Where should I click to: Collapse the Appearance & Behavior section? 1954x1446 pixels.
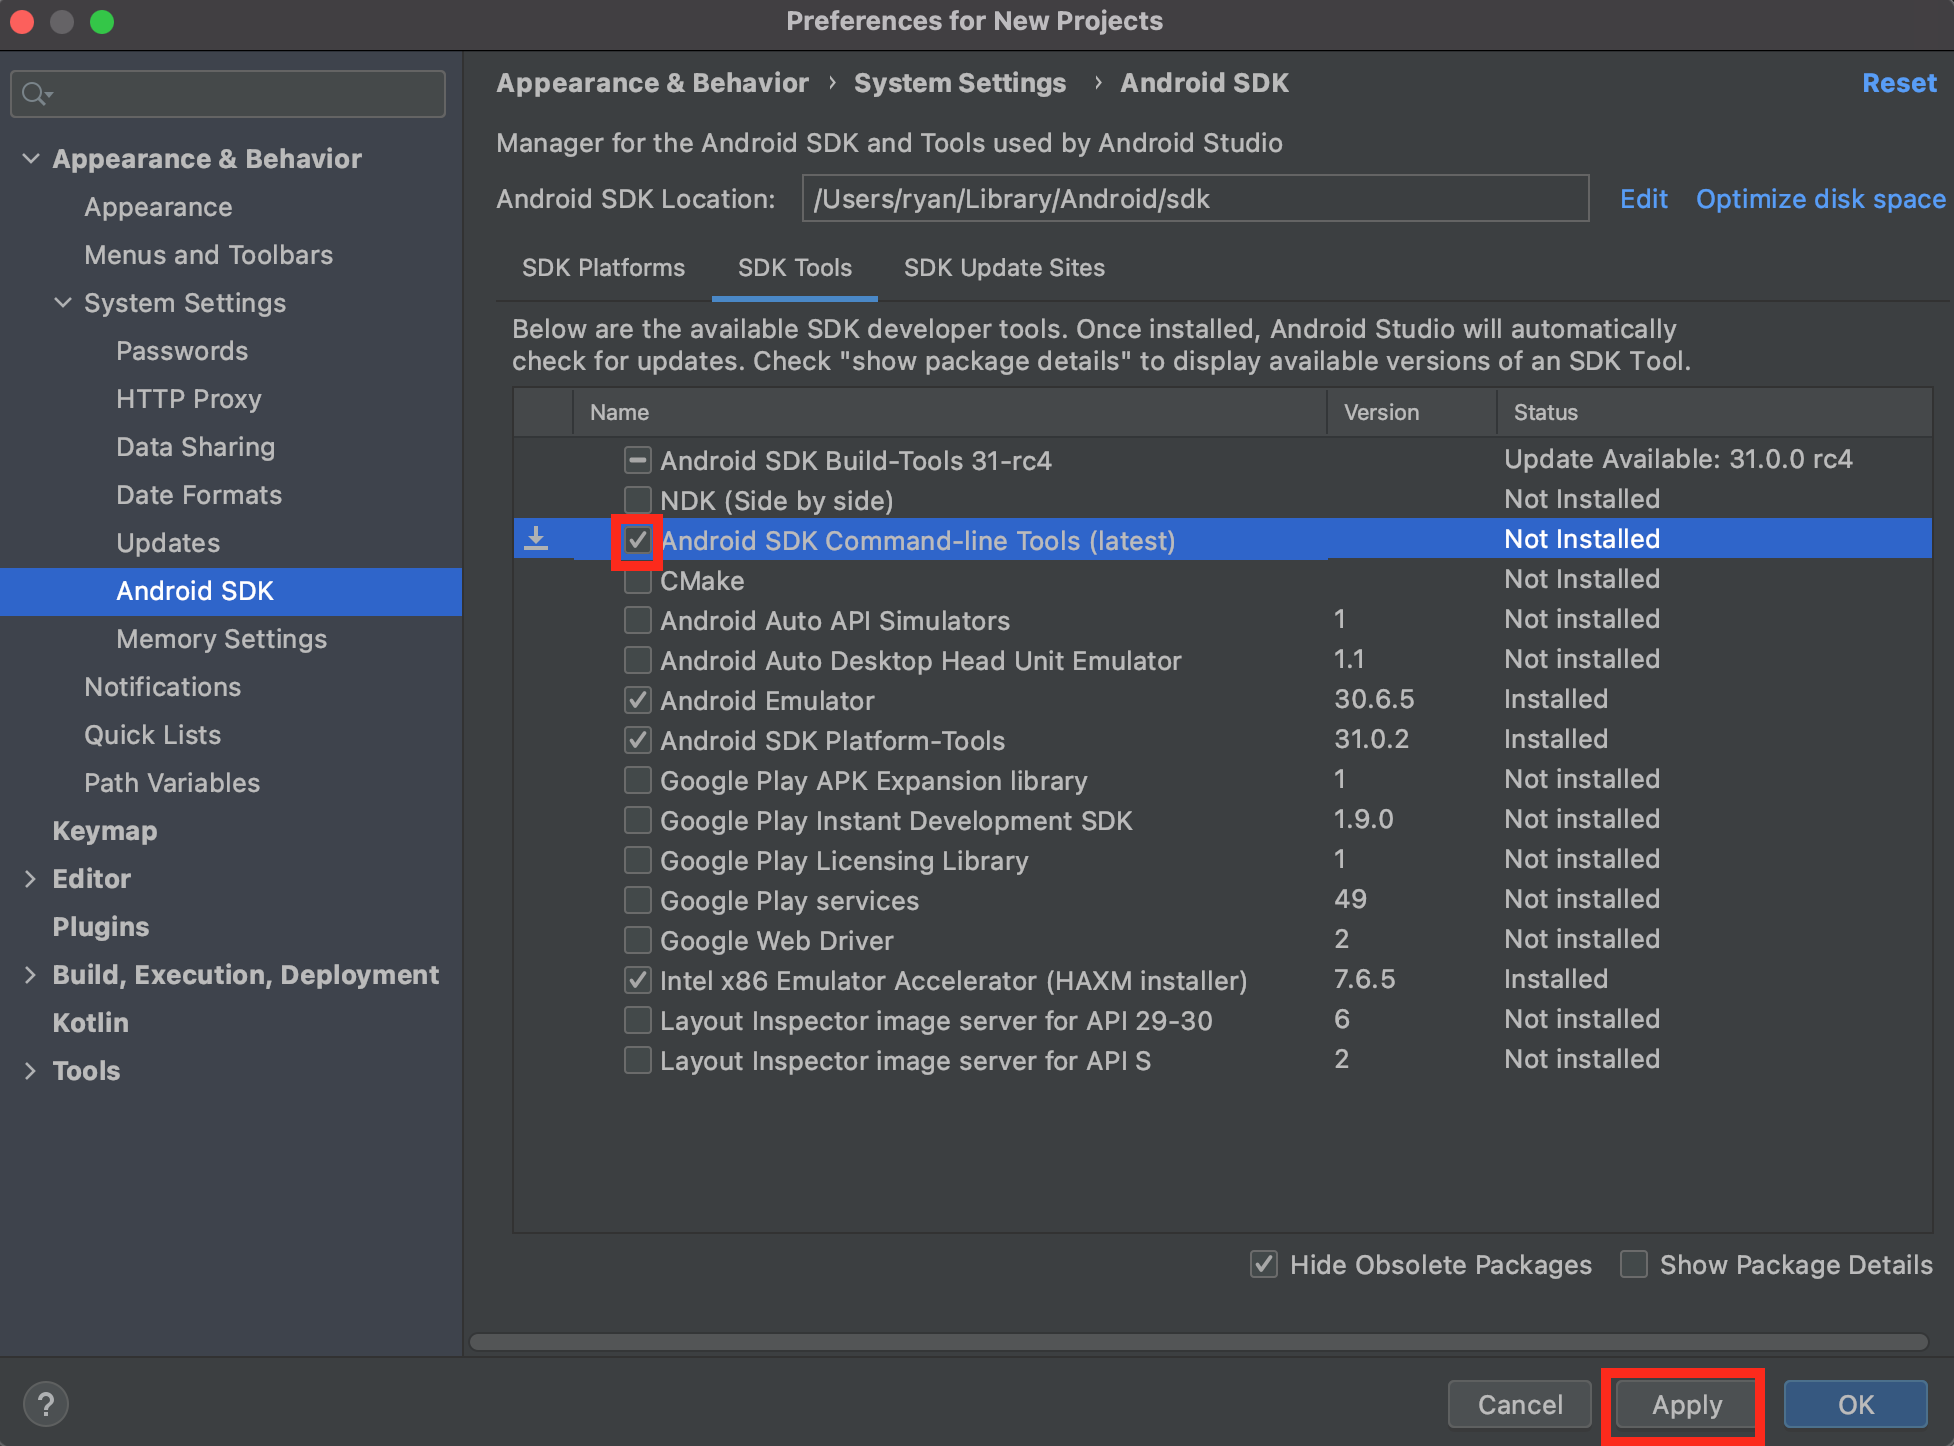coord(31,158)
